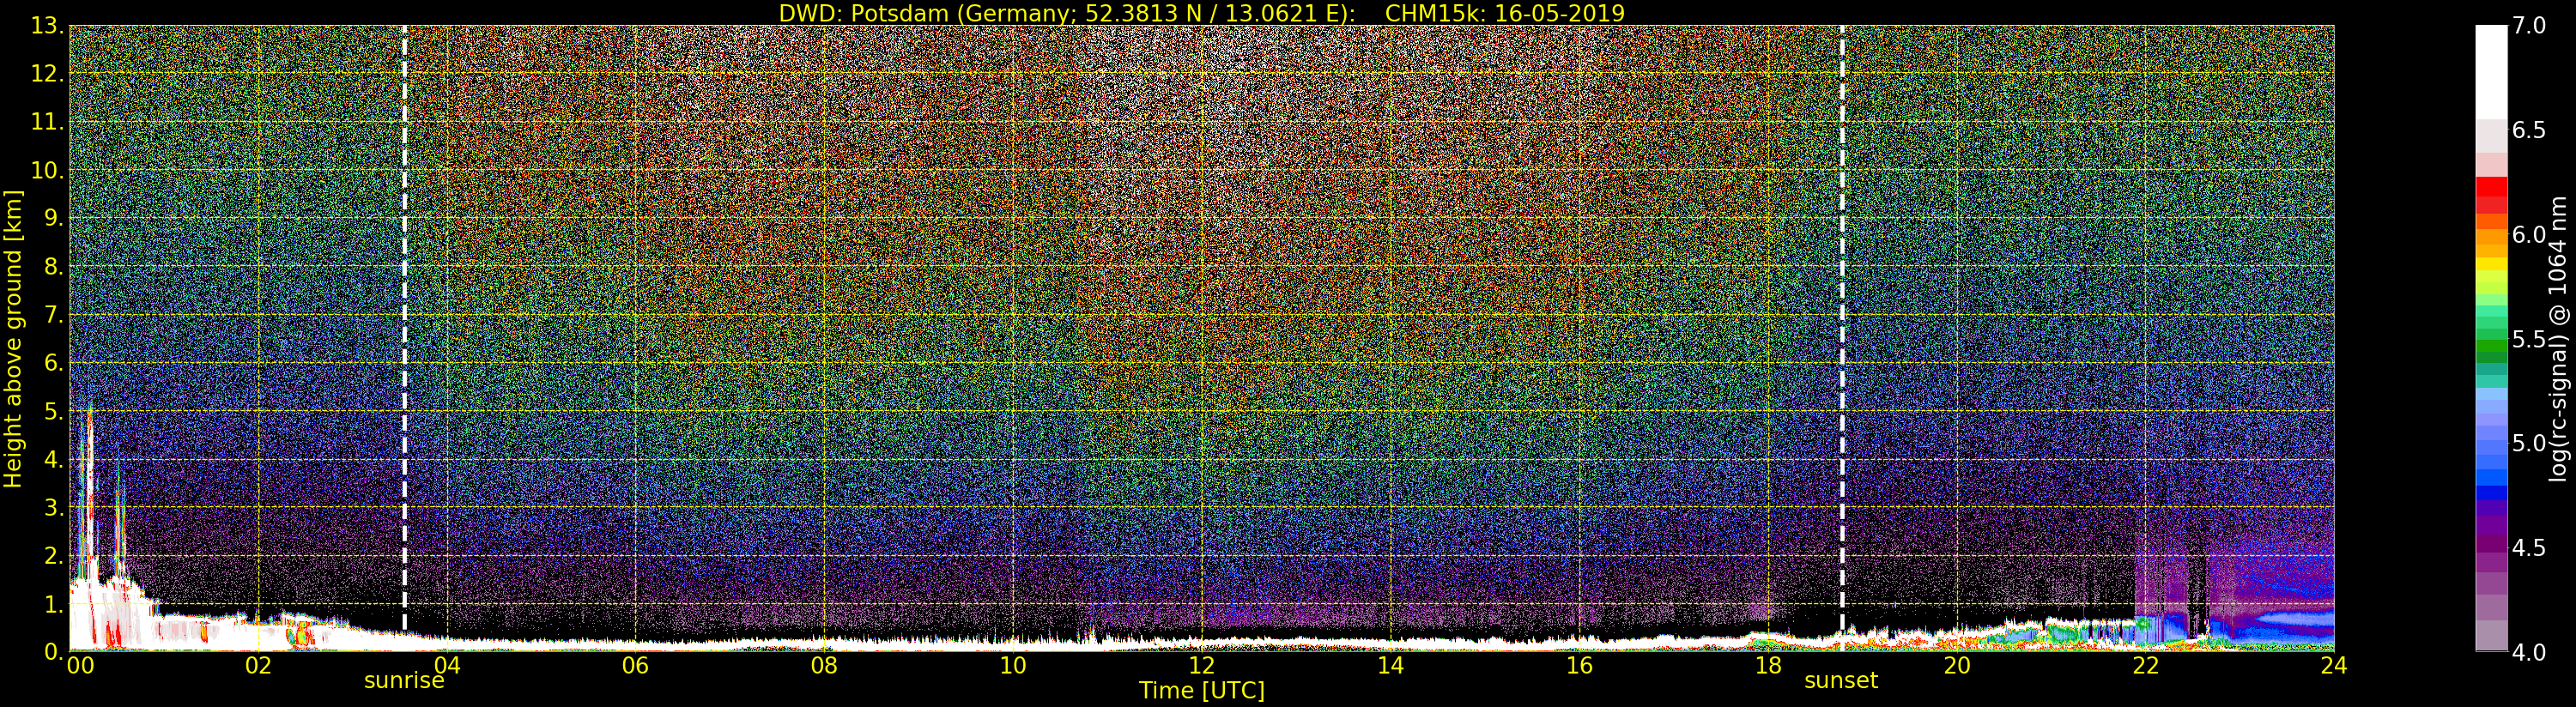Click the white top section of the colorbar

pos(2491,72)
